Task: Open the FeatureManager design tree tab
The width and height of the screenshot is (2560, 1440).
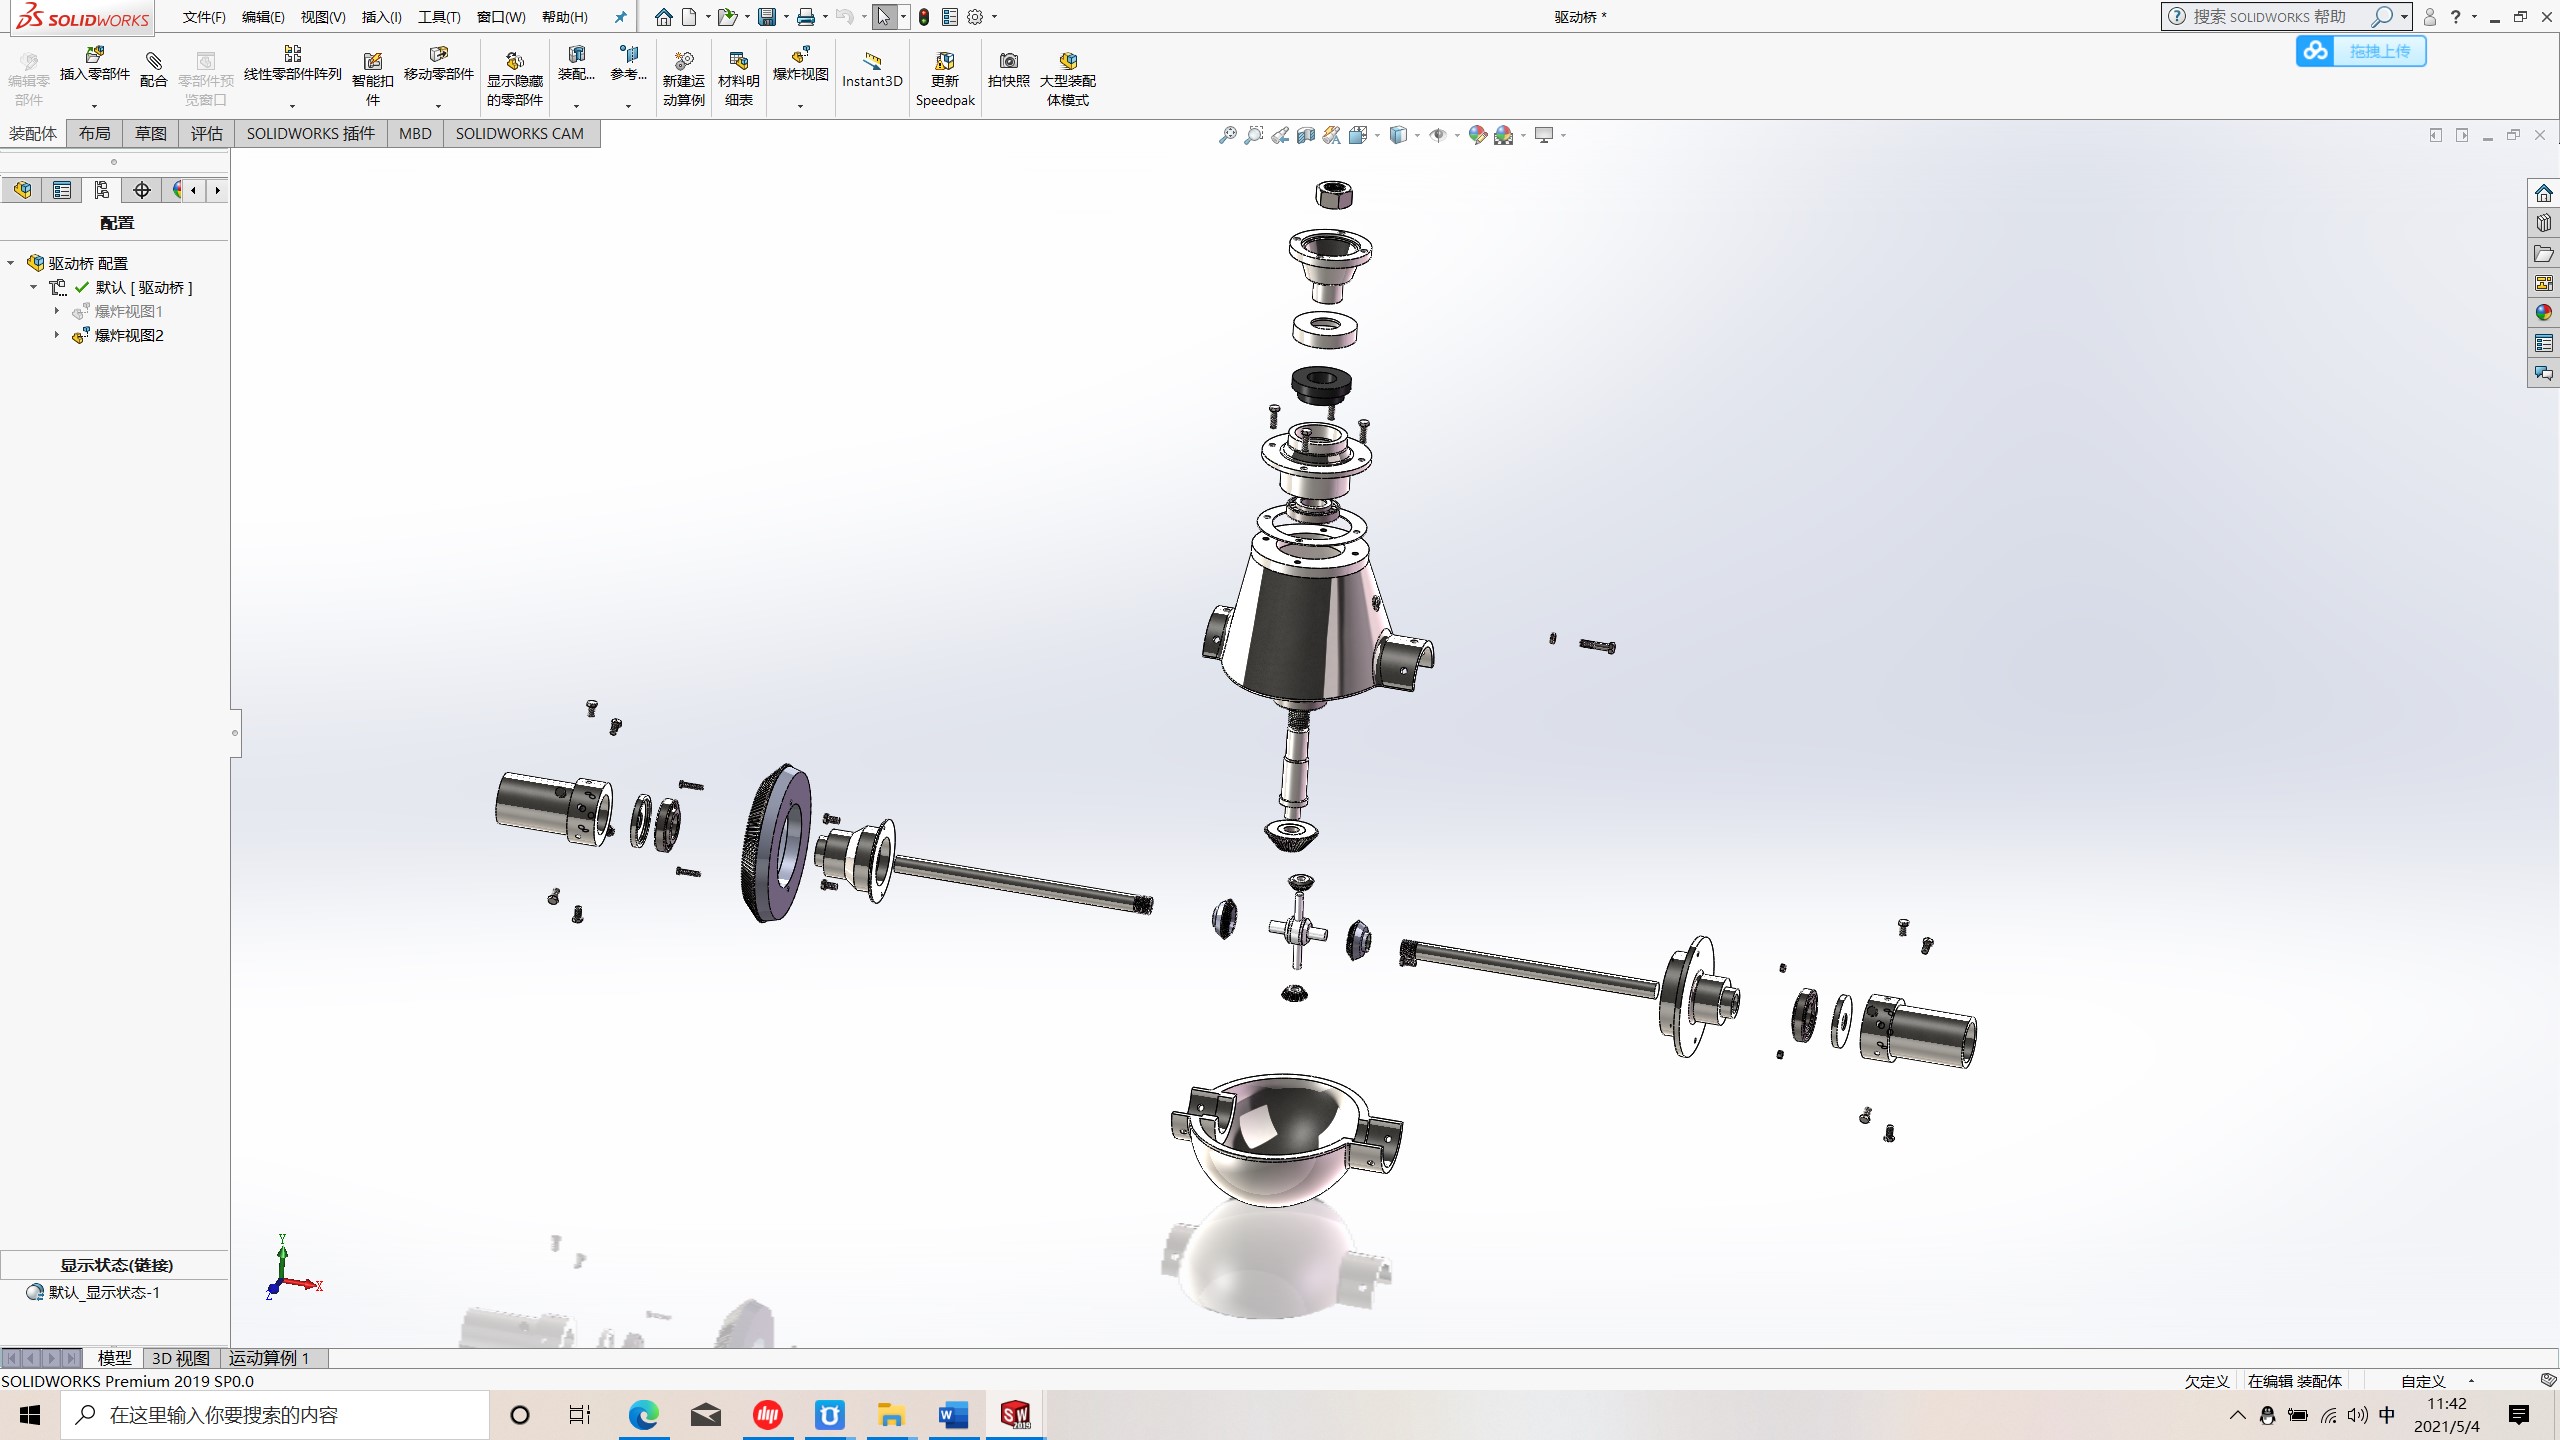Action: click(x=22, y=190)
